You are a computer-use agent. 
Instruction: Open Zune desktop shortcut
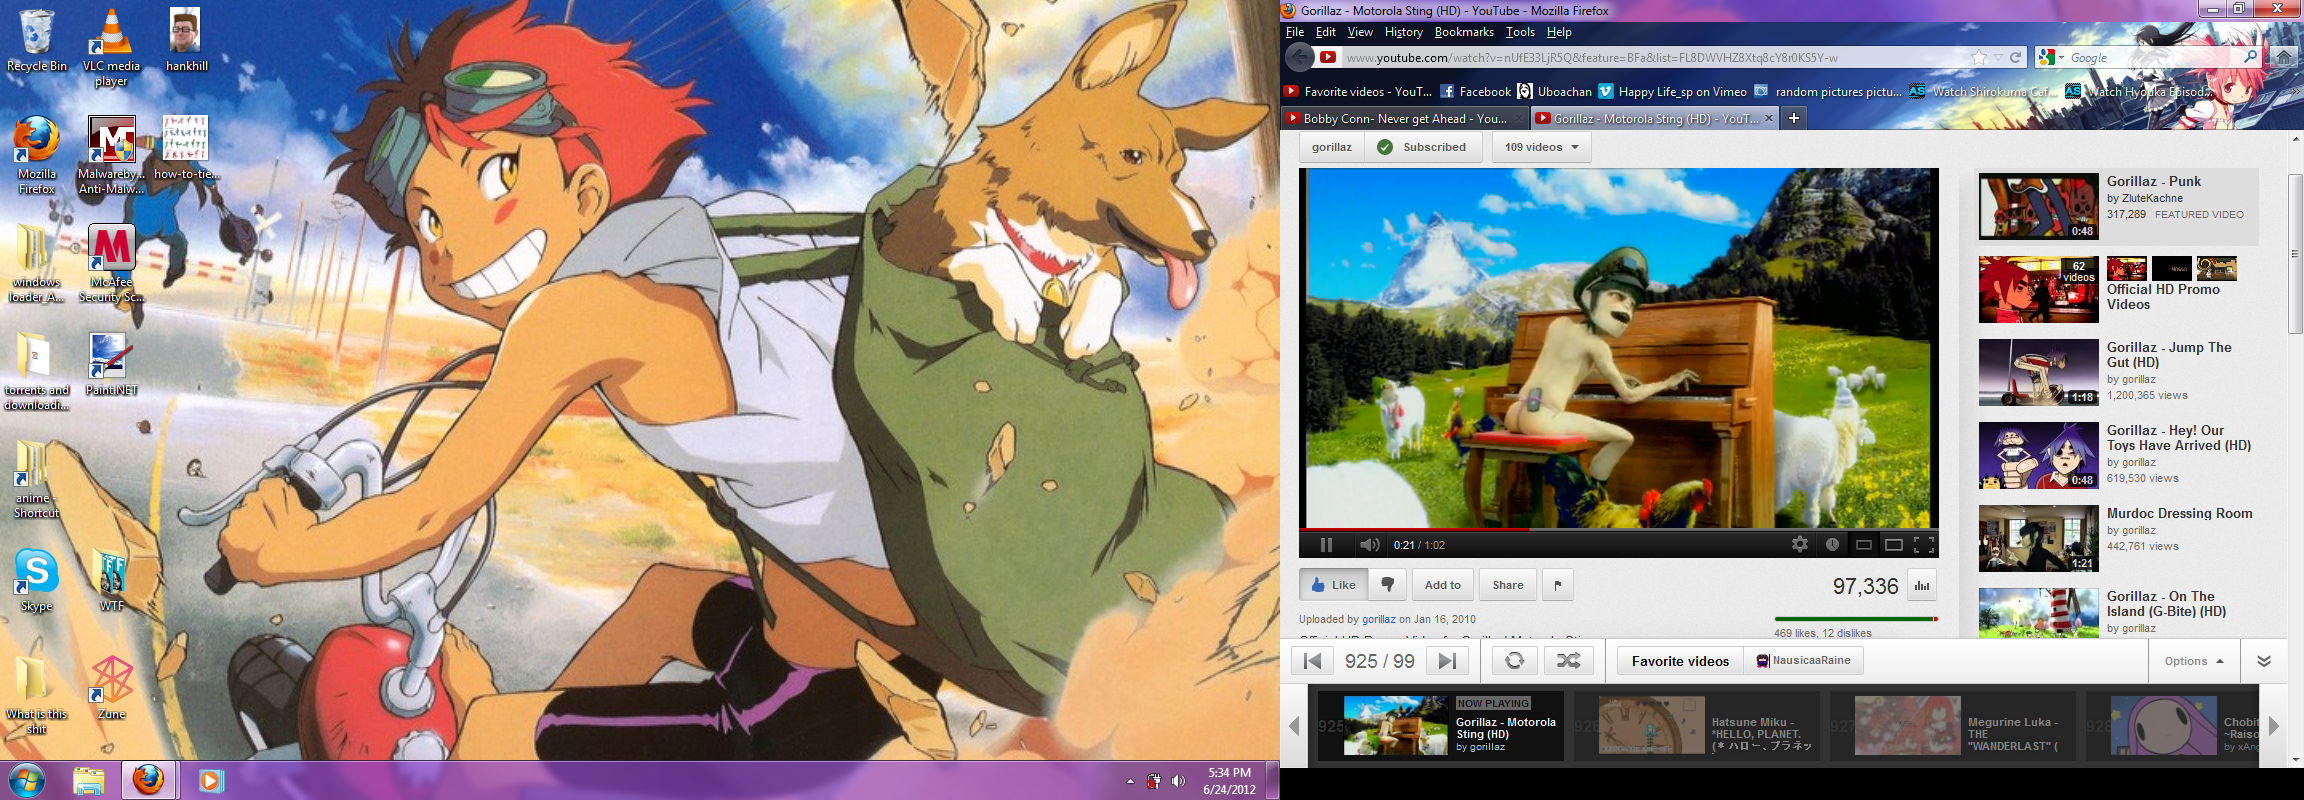tap(111, 687)
